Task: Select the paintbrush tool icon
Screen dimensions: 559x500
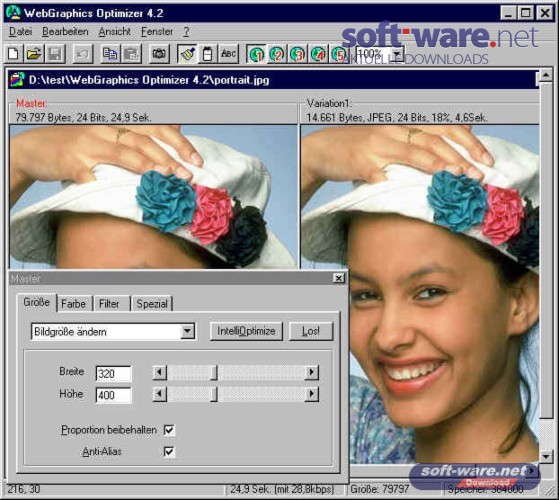Action: click(187, 54)
